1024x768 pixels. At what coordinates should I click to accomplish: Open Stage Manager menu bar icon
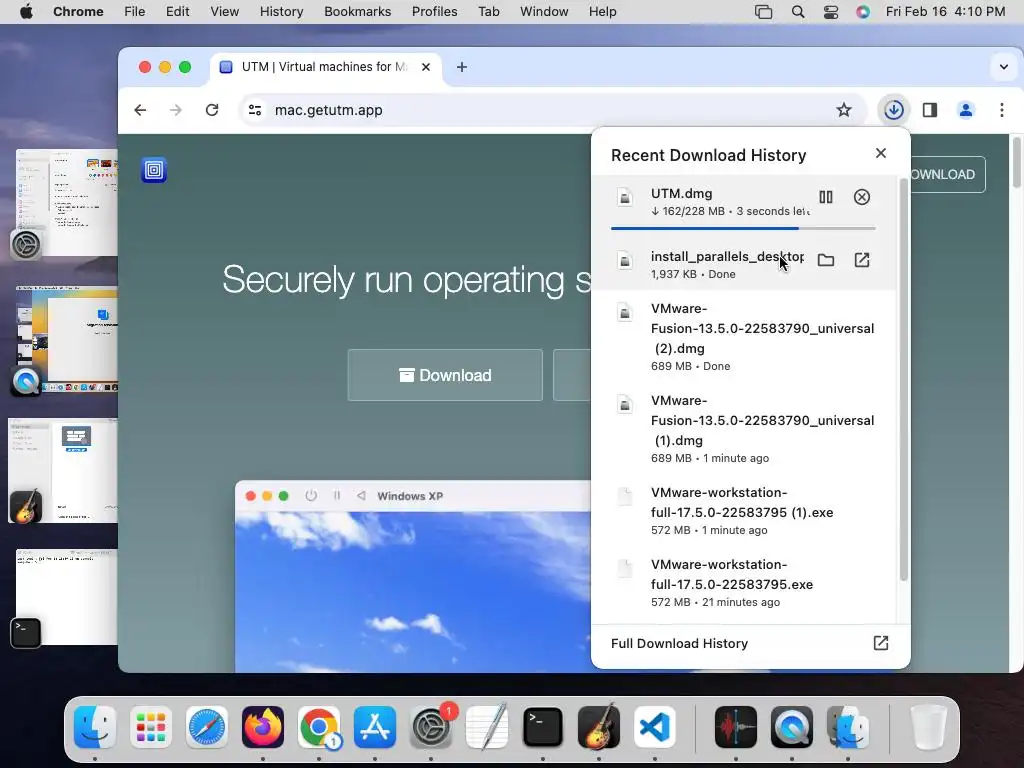coord(763,12)
